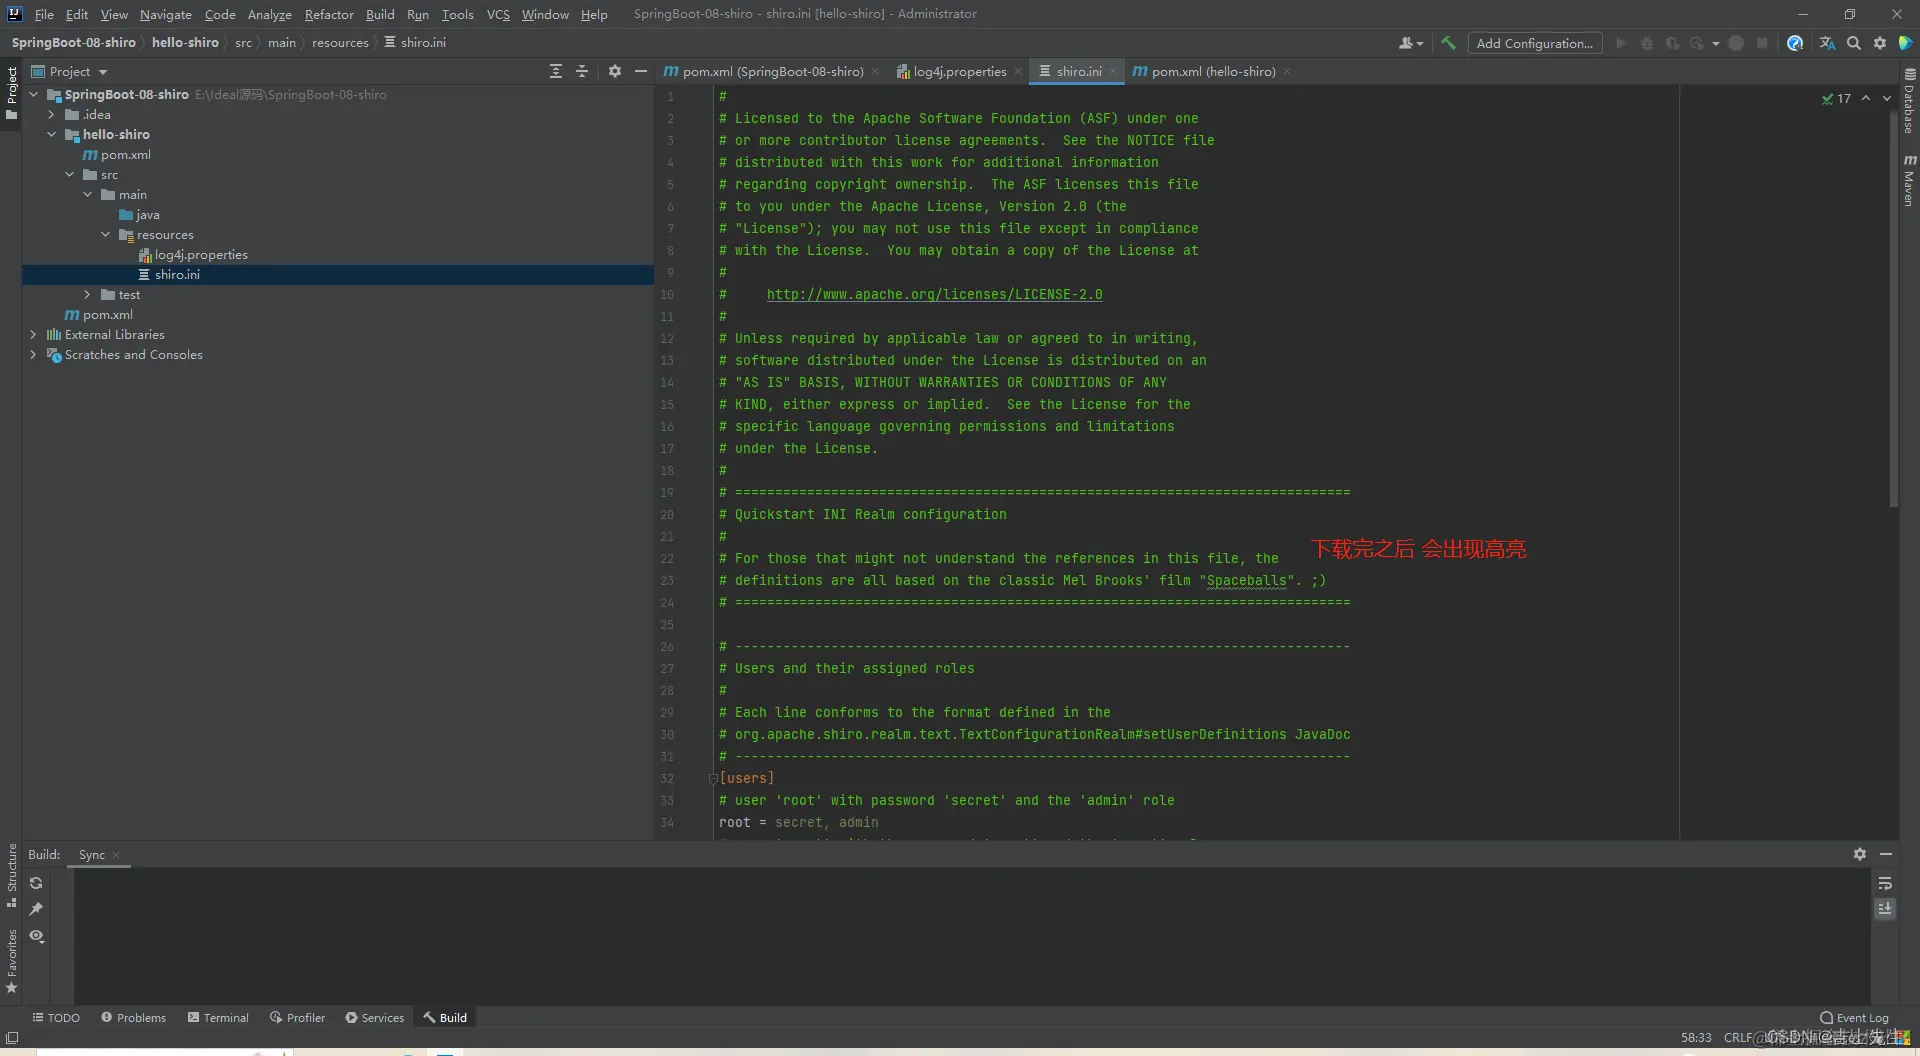Viewport: 1920px width, 1056px height.
Task: Toggle the eye view filter in Build panel
Action: pos(36,936)
